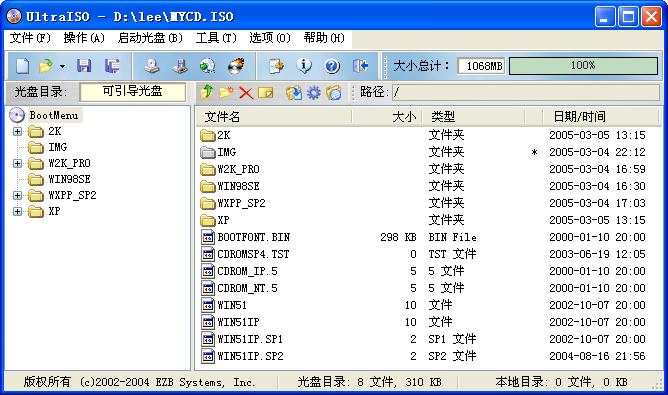Open the 工具(T) menu

point(216,38)
